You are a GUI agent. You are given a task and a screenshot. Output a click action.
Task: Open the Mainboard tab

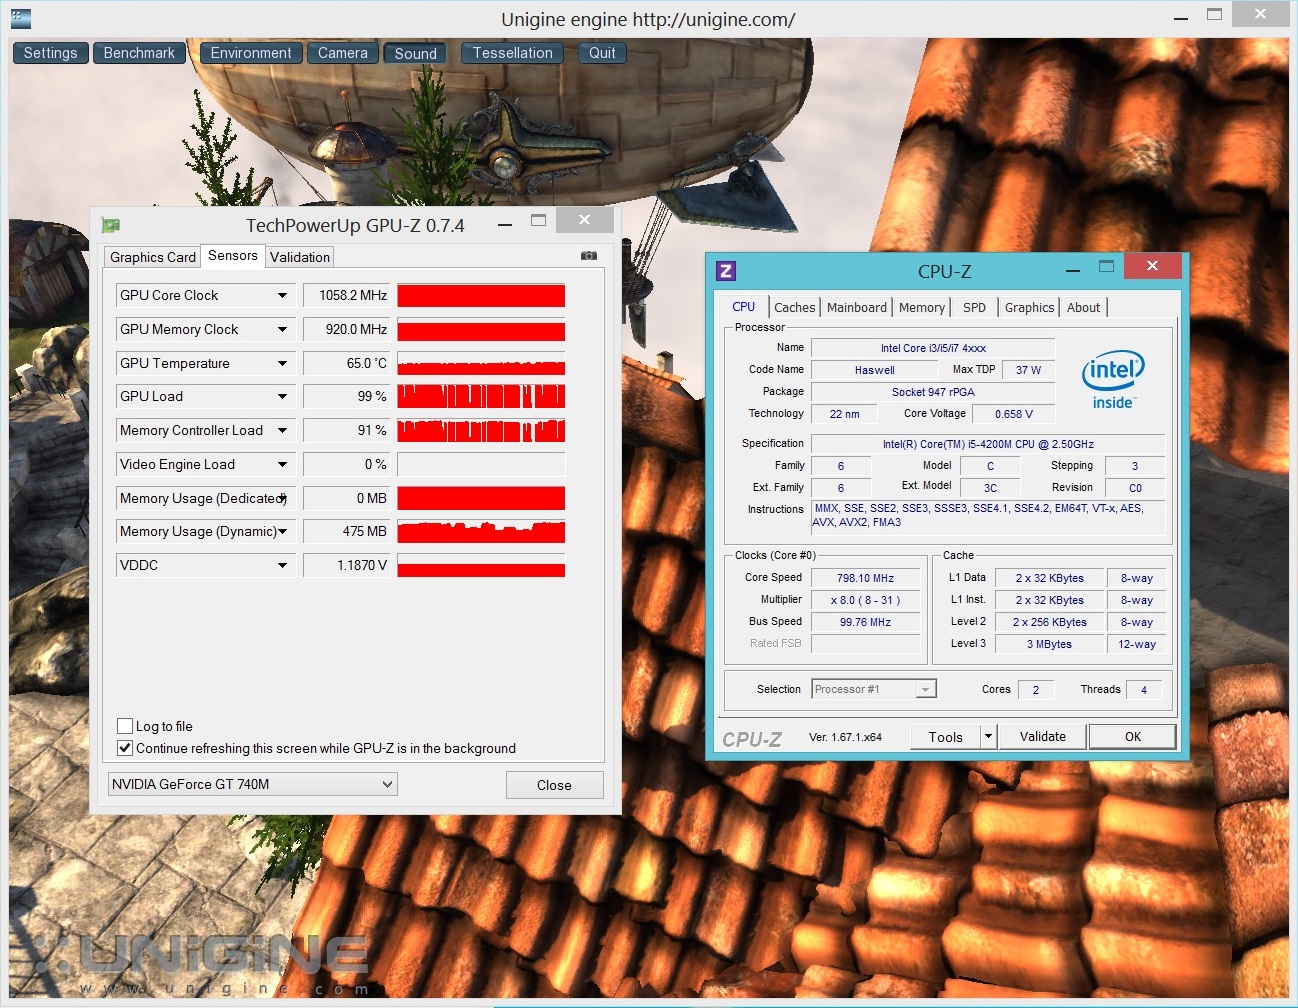pyautogui.click(x=857, y=308)
